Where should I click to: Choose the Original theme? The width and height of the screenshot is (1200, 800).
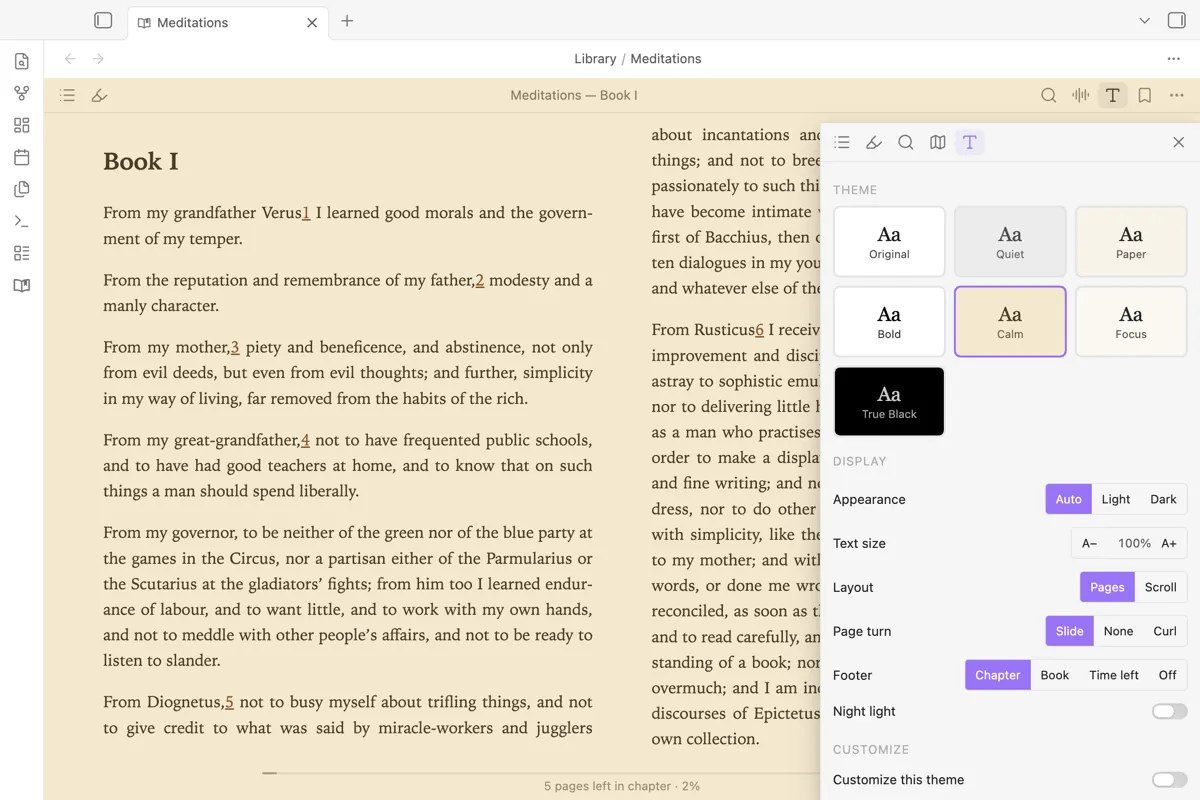[x=889, y=242]
